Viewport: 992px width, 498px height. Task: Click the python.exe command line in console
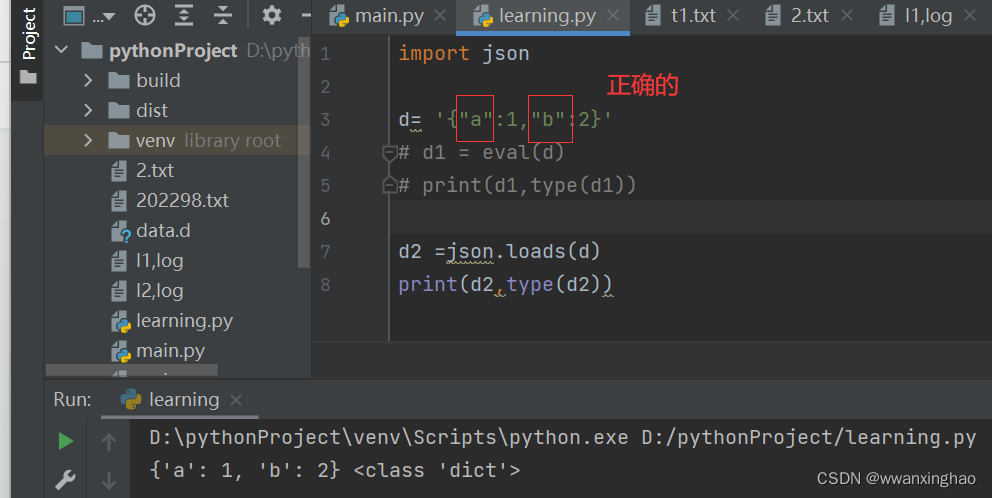pos(563,437)
